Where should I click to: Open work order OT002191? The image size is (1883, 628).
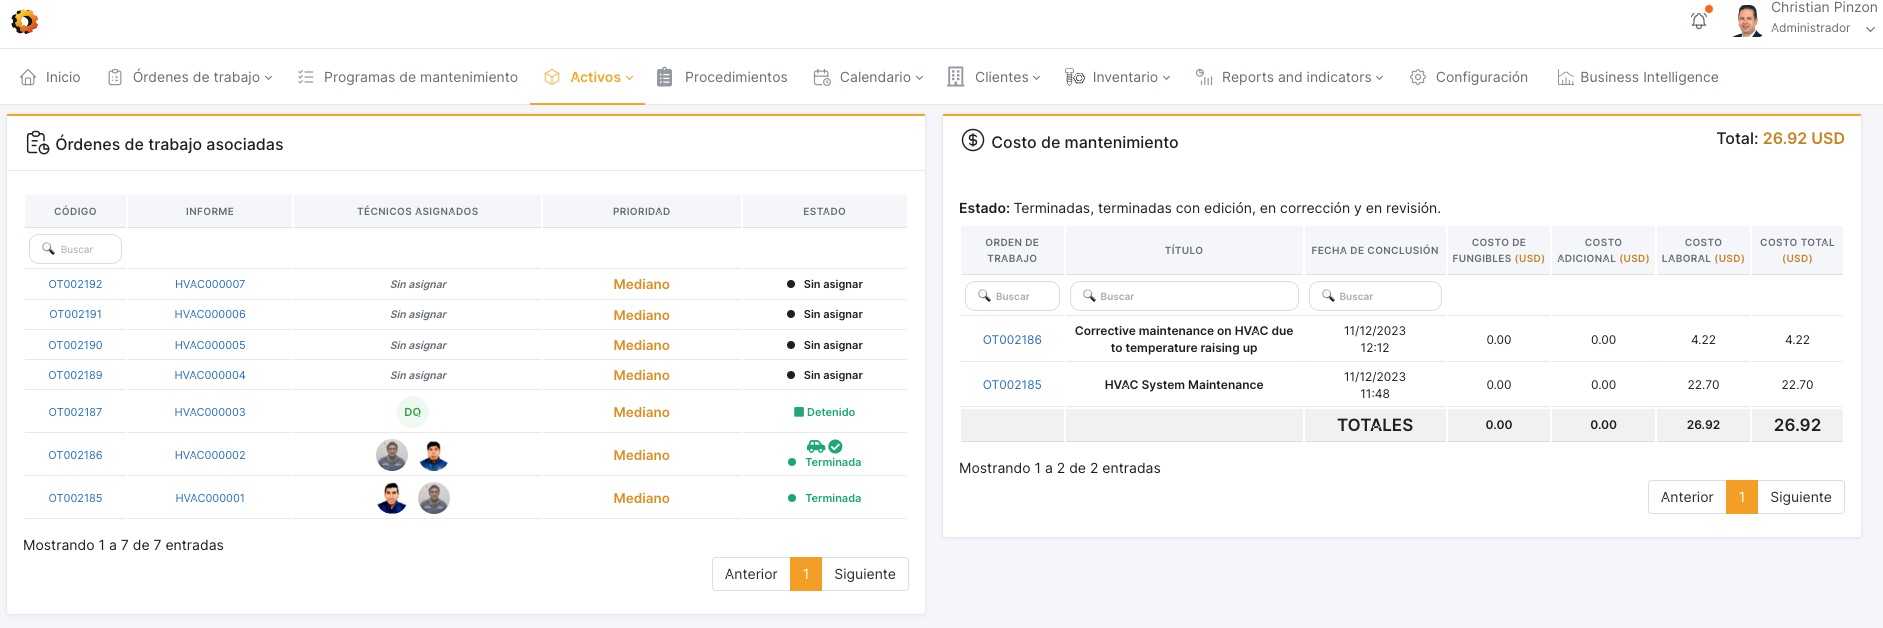point(76,314)
